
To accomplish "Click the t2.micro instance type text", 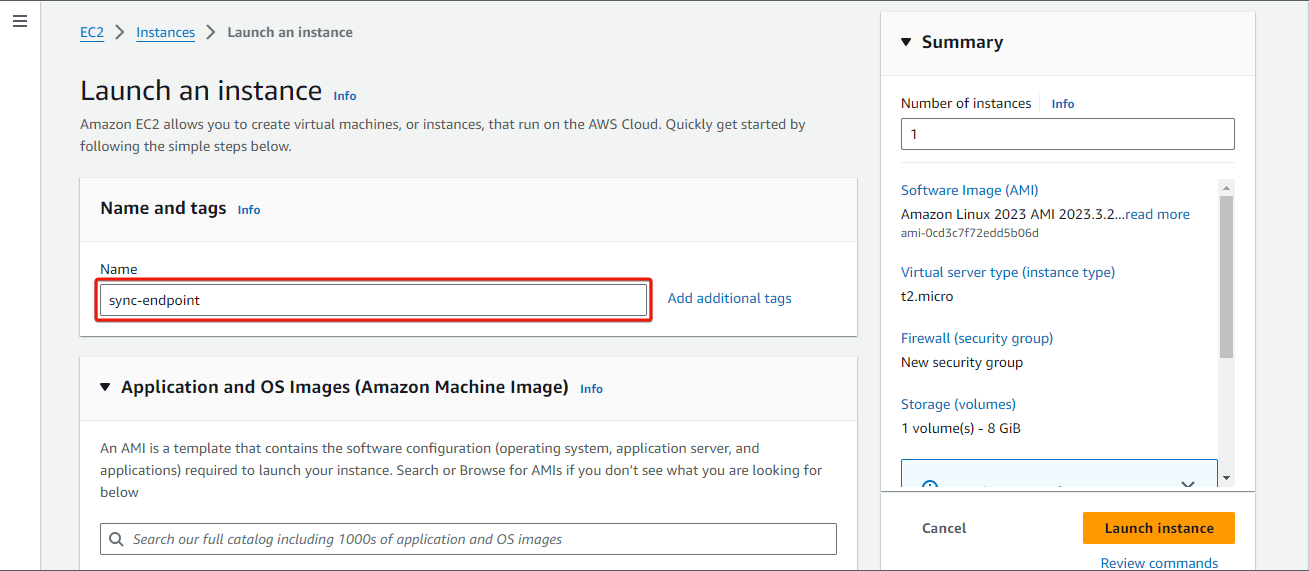I will 927,296.
